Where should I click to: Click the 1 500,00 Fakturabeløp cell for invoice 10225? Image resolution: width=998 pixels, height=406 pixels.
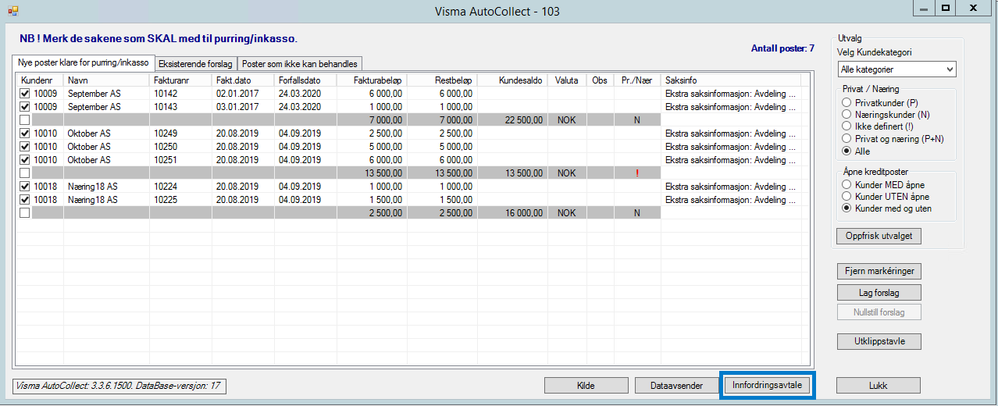pyautogui.click(x=388, y=200)
